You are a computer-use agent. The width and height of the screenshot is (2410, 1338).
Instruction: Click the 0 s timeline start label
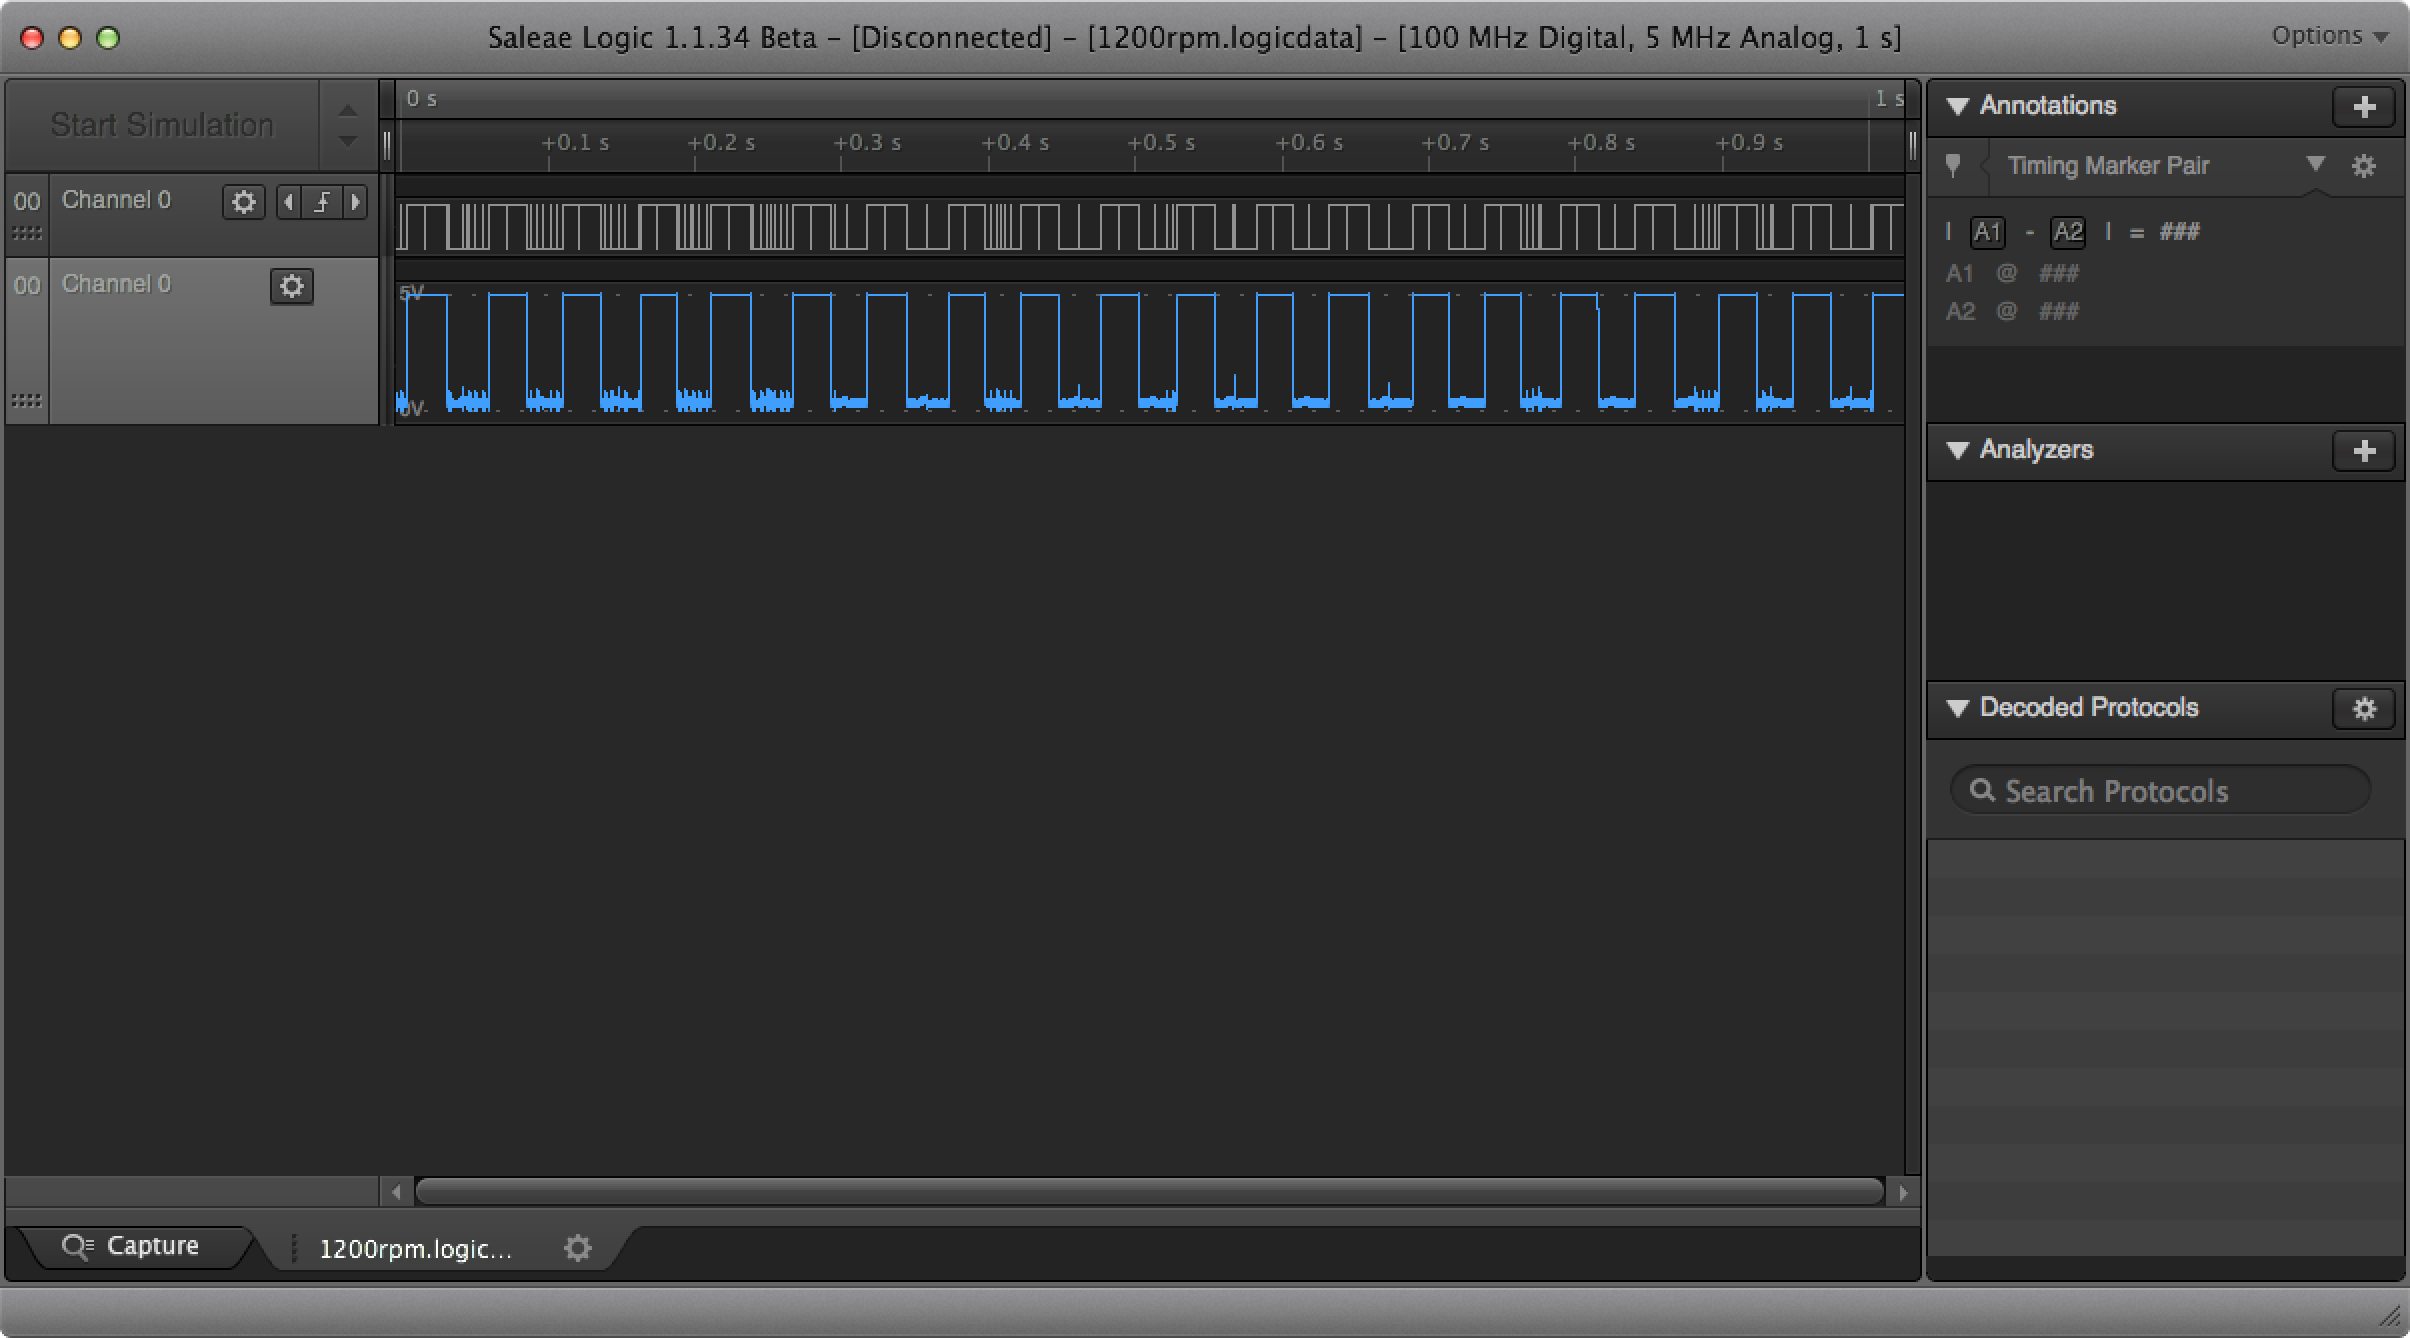(421, 99)
